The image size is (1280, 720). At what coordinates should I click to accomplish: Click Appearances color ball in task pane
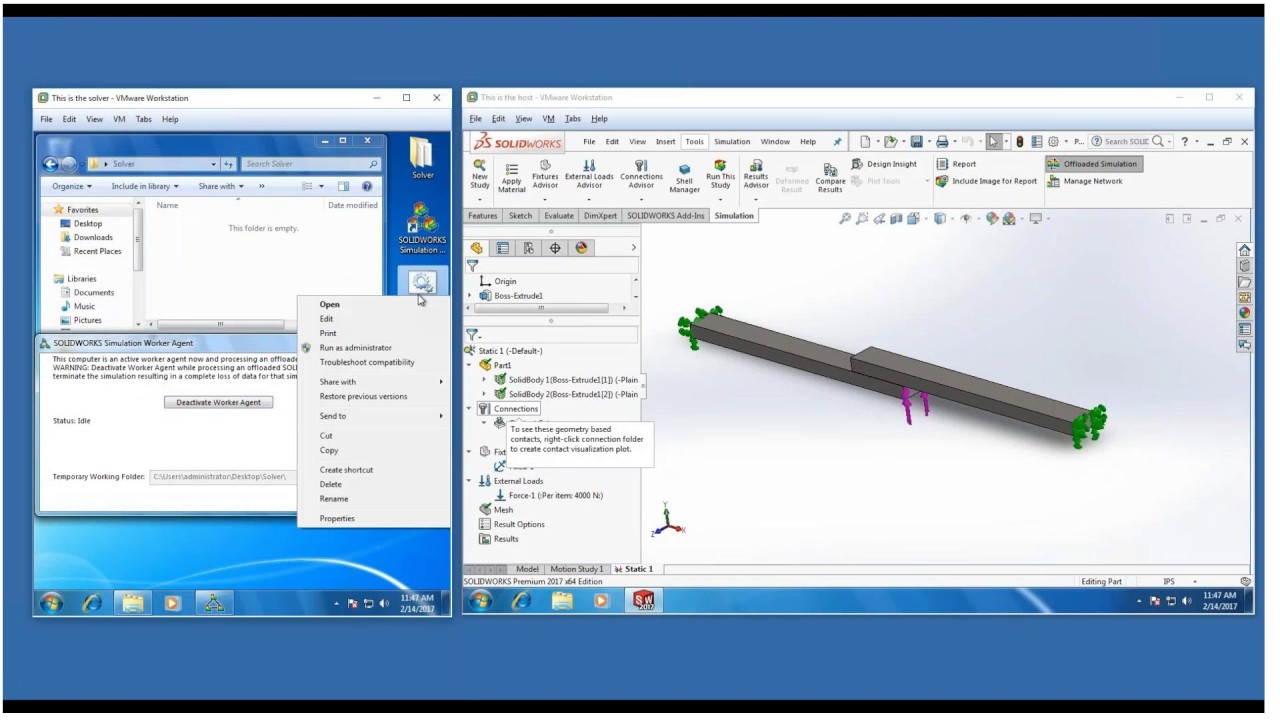(1244, 312)
